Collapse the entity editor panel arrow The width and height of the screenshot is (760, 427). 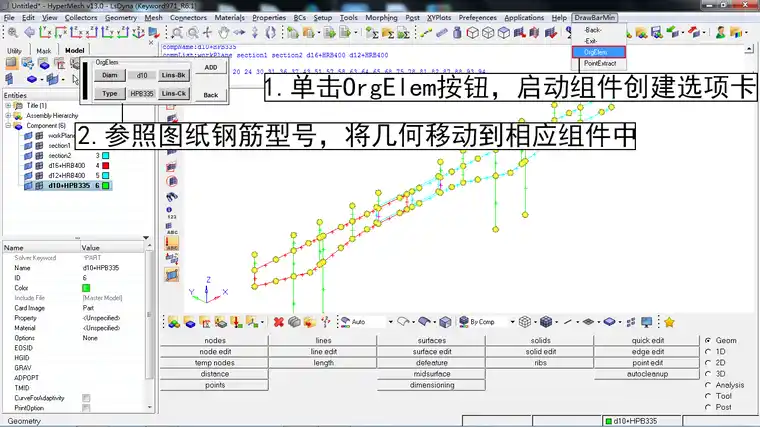(x=146, y=237)
